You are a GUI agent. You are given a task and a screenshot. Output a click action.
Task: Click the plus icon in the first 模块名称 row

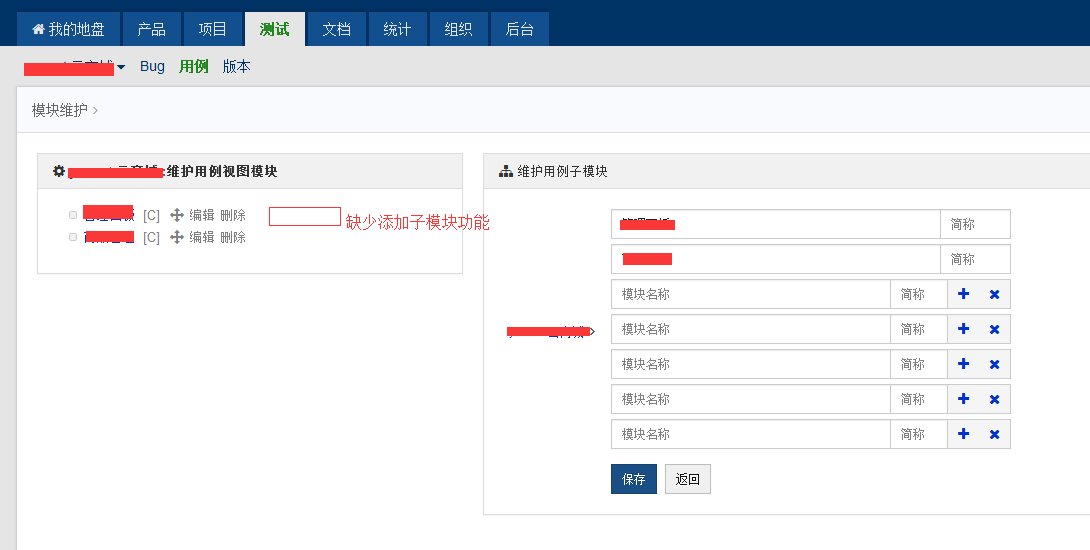963,294
